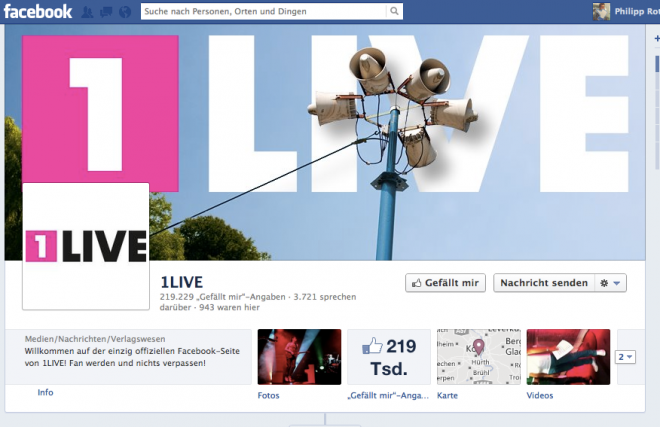Open the Info link
This screenshot has width=660, height=427.
(45, 392)
